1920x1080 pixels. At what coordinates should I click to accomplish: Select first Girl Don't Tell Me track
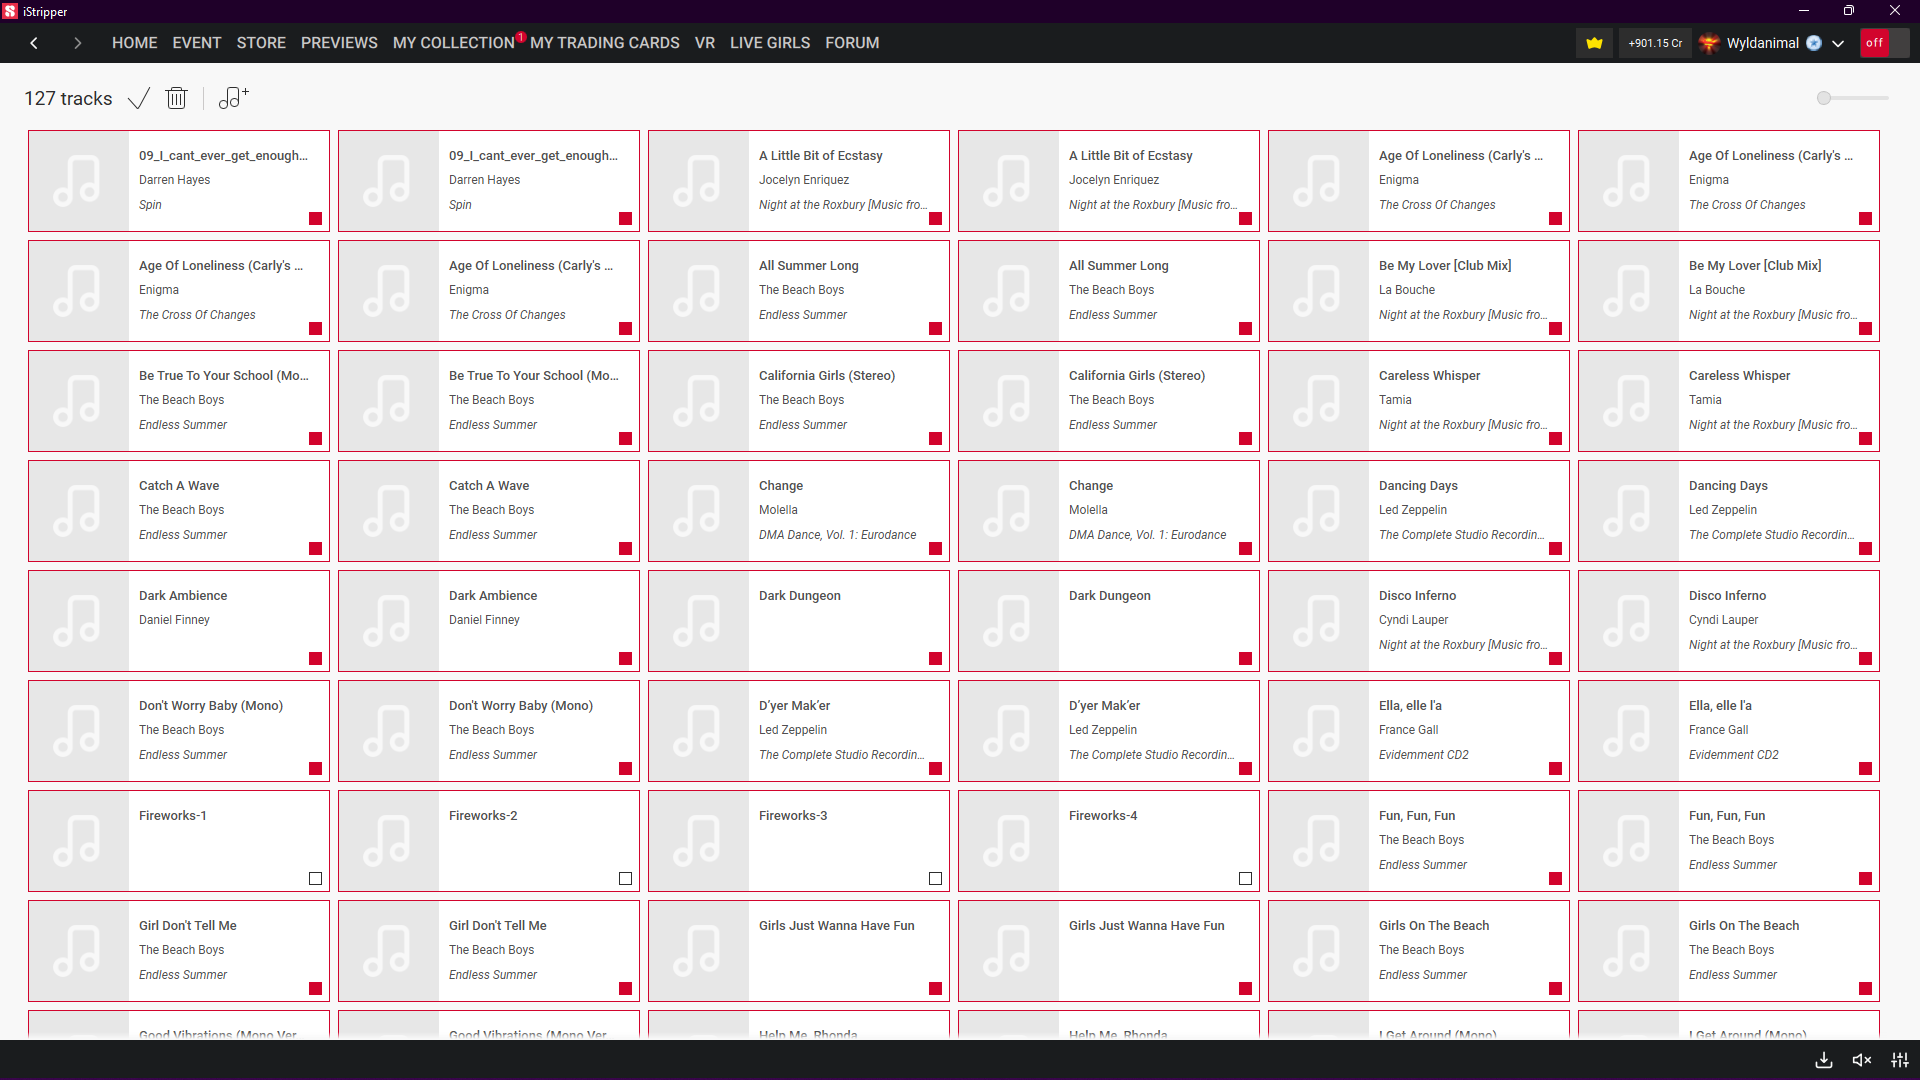pos(179,951)
